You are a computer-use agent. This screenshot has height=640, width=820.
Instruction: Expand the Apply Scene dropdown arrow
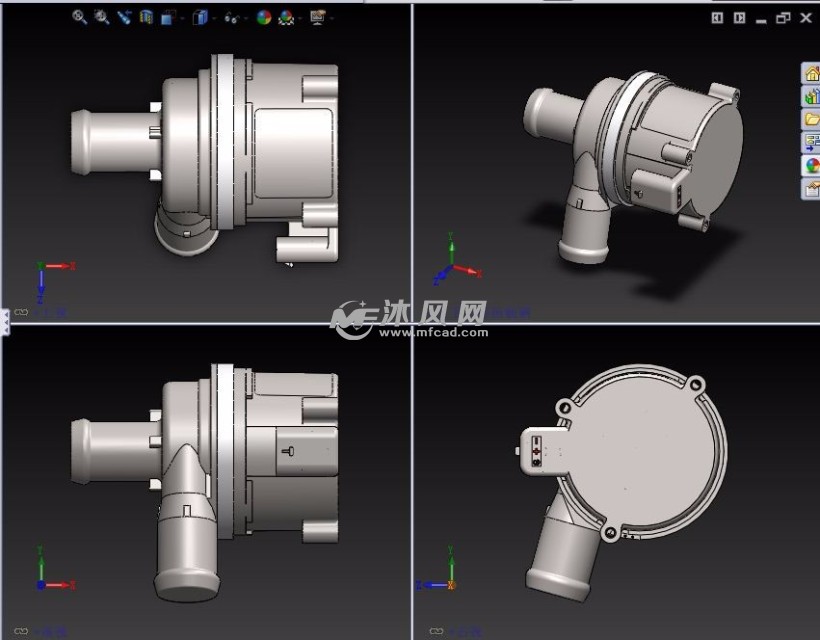coord(298,18)
